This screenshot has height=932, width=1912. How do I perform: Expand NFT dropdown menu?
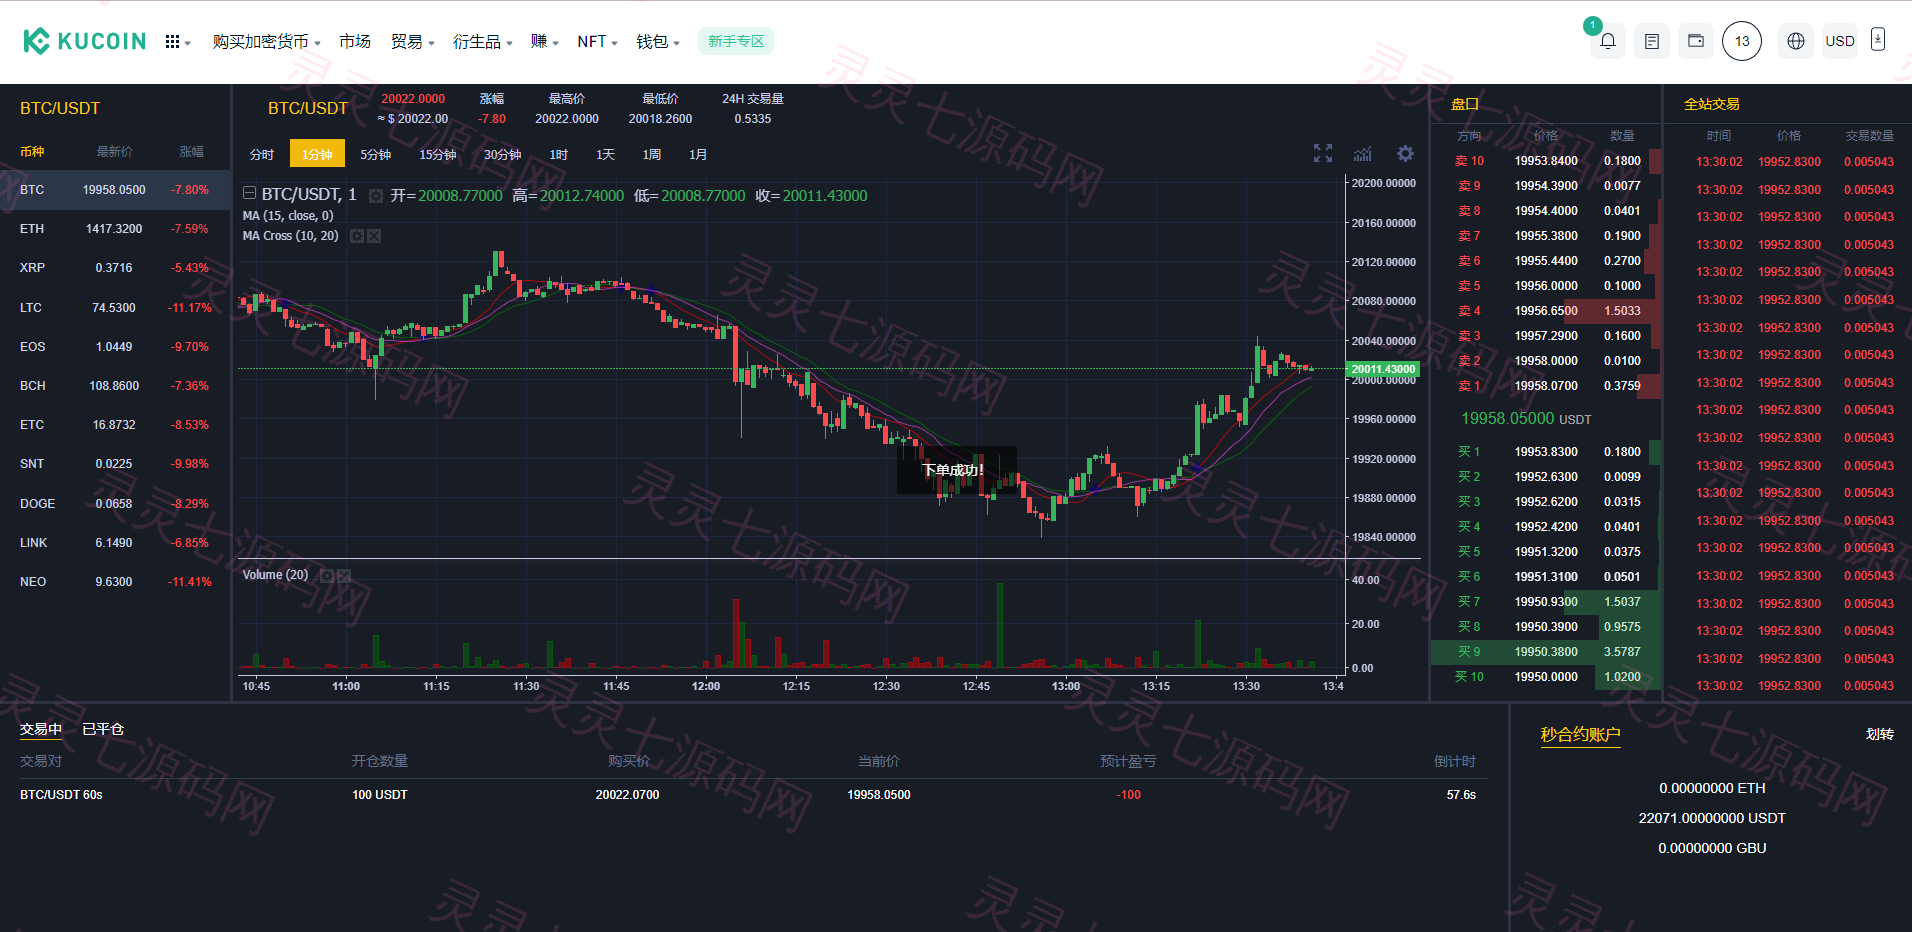point(597,42)
